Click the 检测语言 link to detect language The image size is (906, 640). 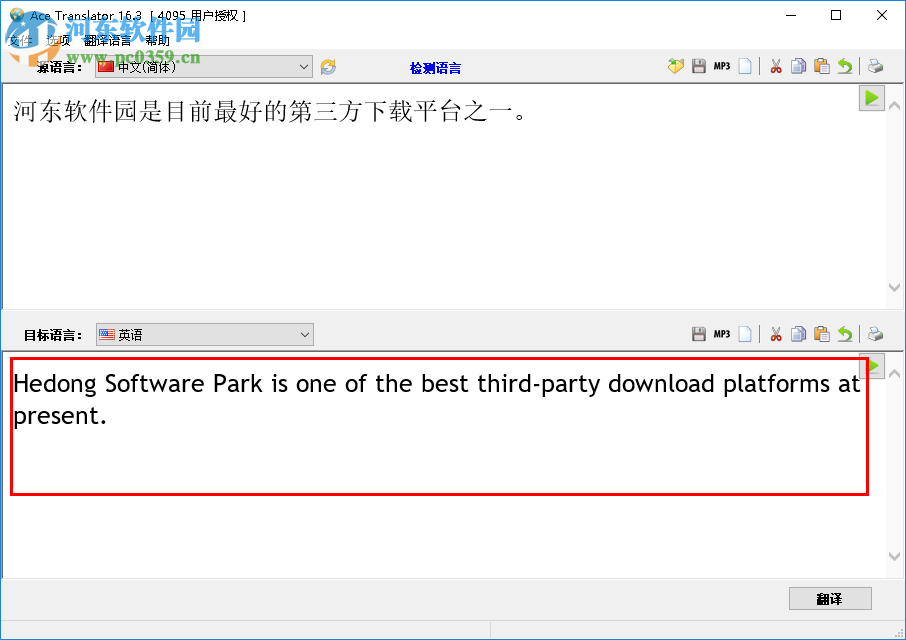437,66
